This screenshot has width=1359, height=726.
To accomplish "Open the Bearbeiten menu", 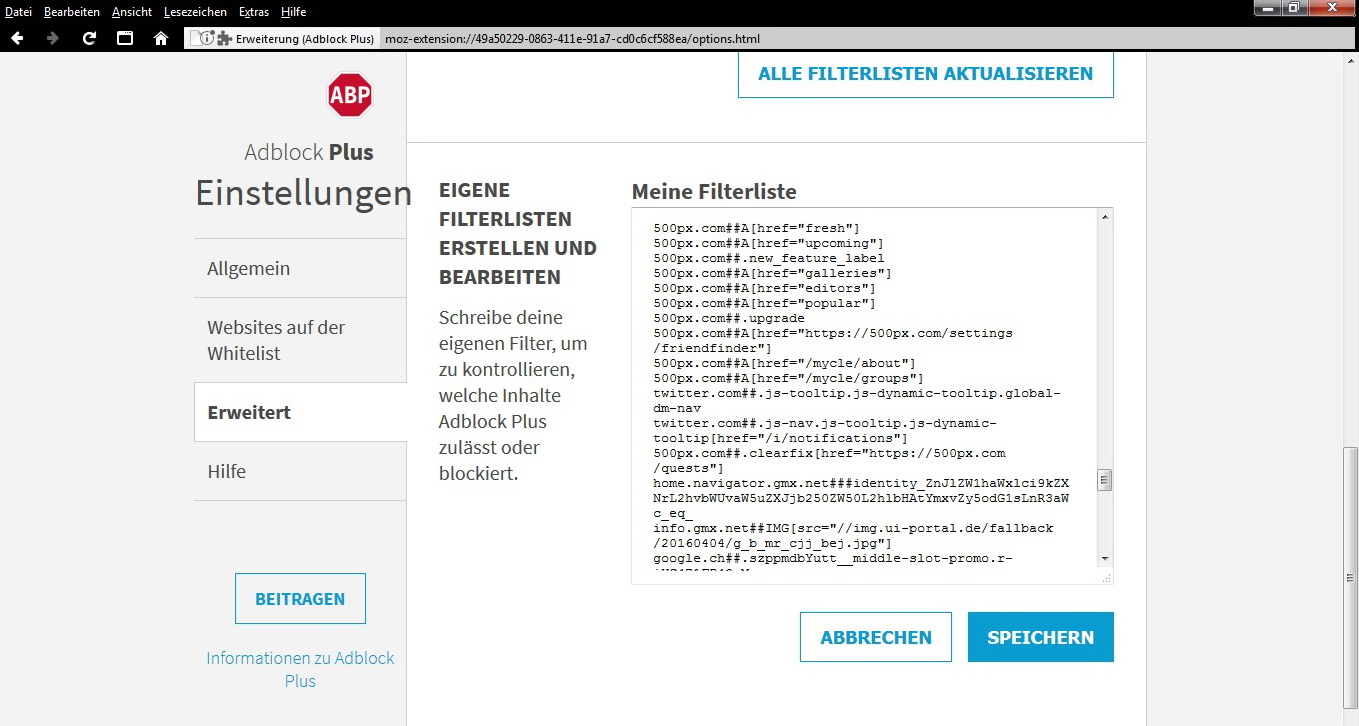I will pos(72,12).
